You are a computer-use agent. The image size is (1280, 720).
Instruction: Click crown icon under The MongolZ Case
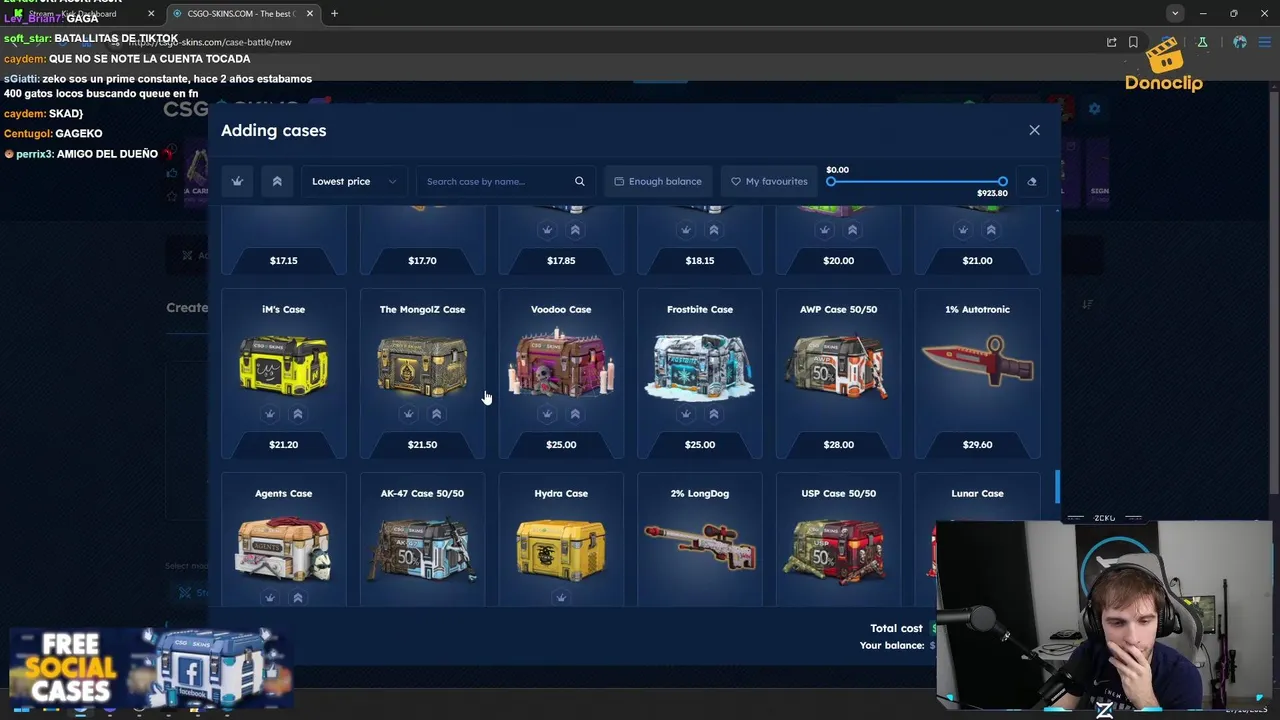[408, 414]
